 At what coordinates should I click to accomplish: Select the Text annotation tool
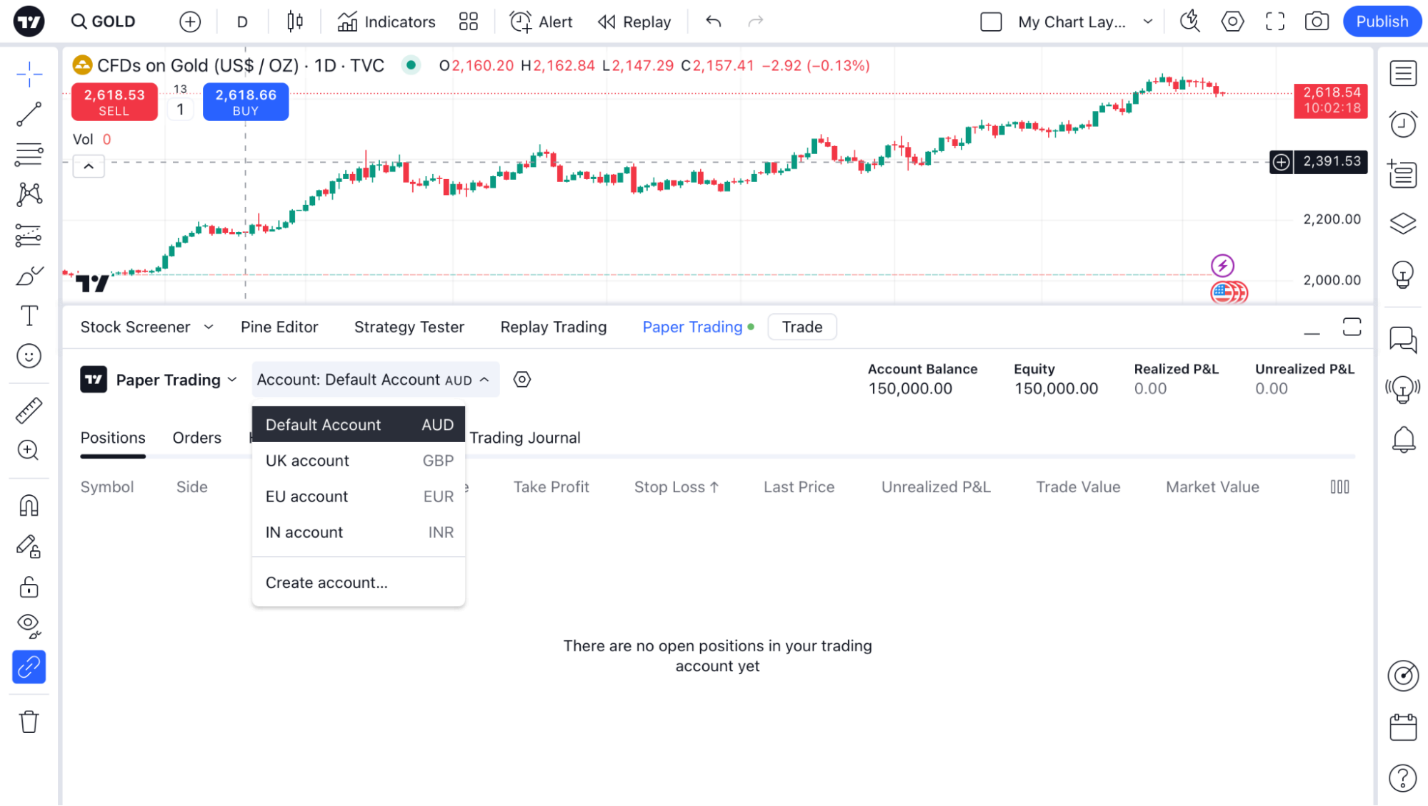pyautogui.click(x=29, y=316)
